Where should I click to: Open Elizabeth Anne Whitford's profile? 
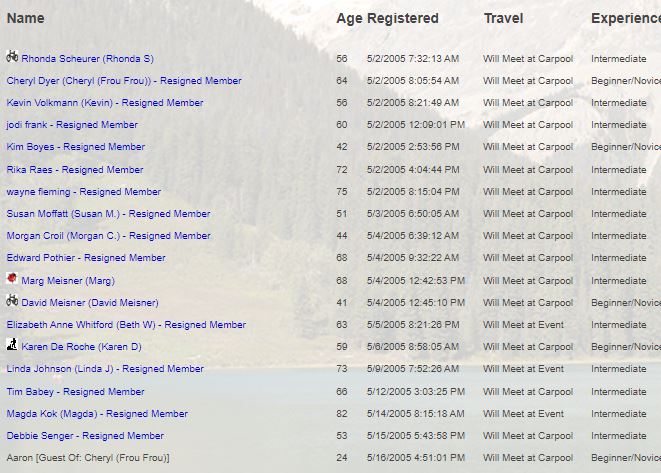126,325
